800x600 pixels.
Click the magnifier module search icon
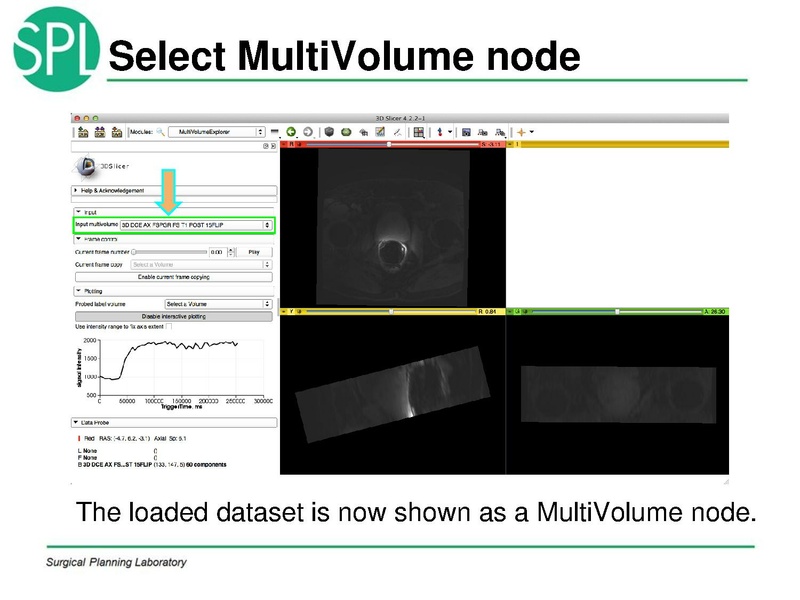coord(160,130)
